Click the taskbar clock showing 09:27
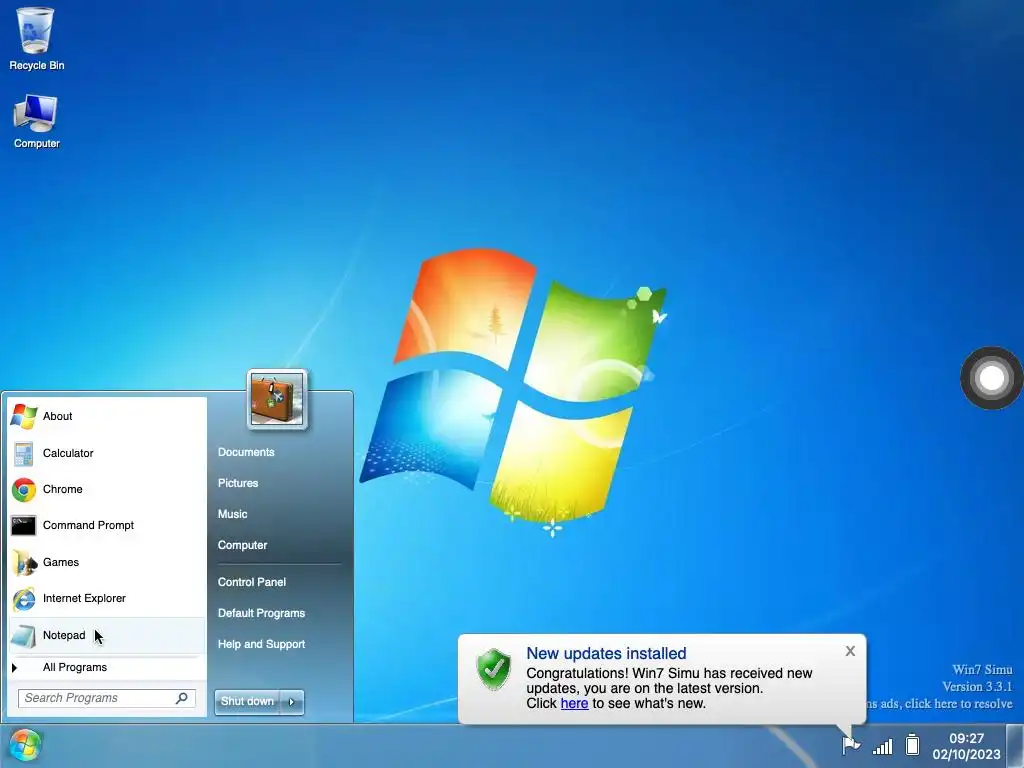 click(966, 746)
